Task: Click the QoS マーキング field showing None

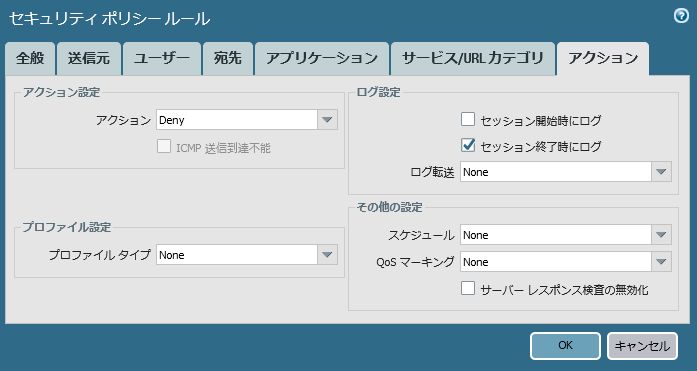Action: point(556,262)
